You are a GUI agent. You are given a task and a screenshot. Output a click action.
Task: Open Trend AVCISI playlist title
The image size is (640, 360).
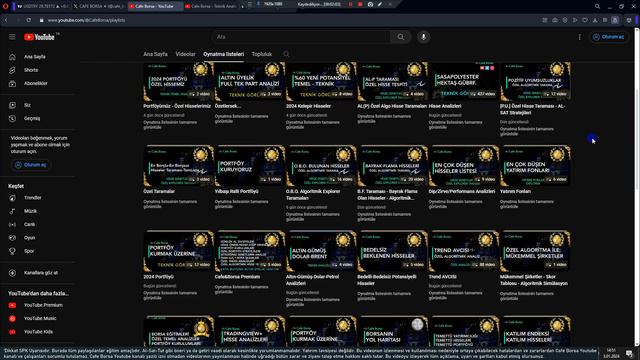pos(442,277)
